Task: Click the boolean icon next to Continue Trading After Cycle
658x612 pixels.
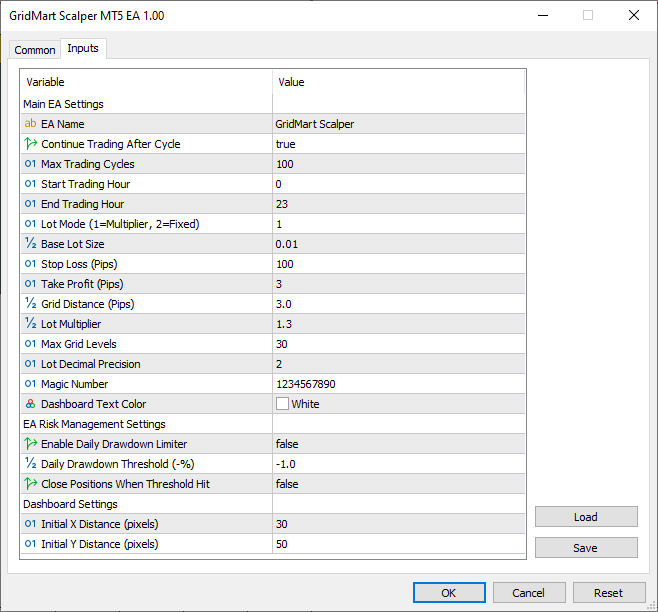Action: [x=30, y=144]
